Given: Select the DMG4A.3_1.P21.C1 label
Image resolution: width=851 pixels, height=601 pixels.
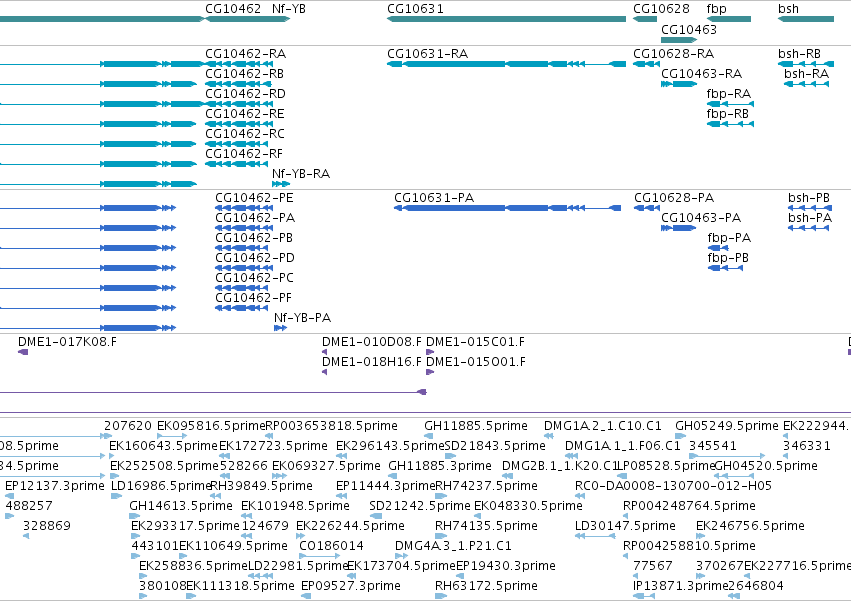Looking at the screenshot, I should click(x=453, y=546).
